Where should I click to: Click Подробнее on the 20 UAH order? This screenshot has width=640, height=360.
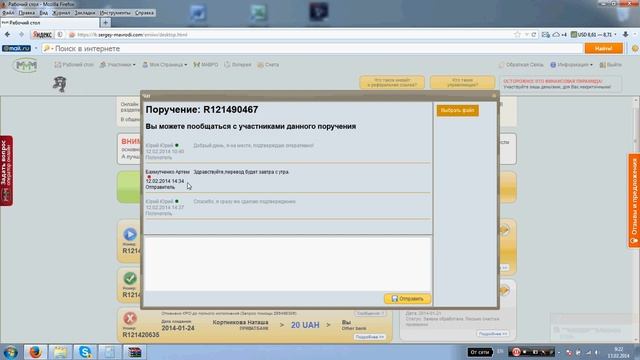369,337
